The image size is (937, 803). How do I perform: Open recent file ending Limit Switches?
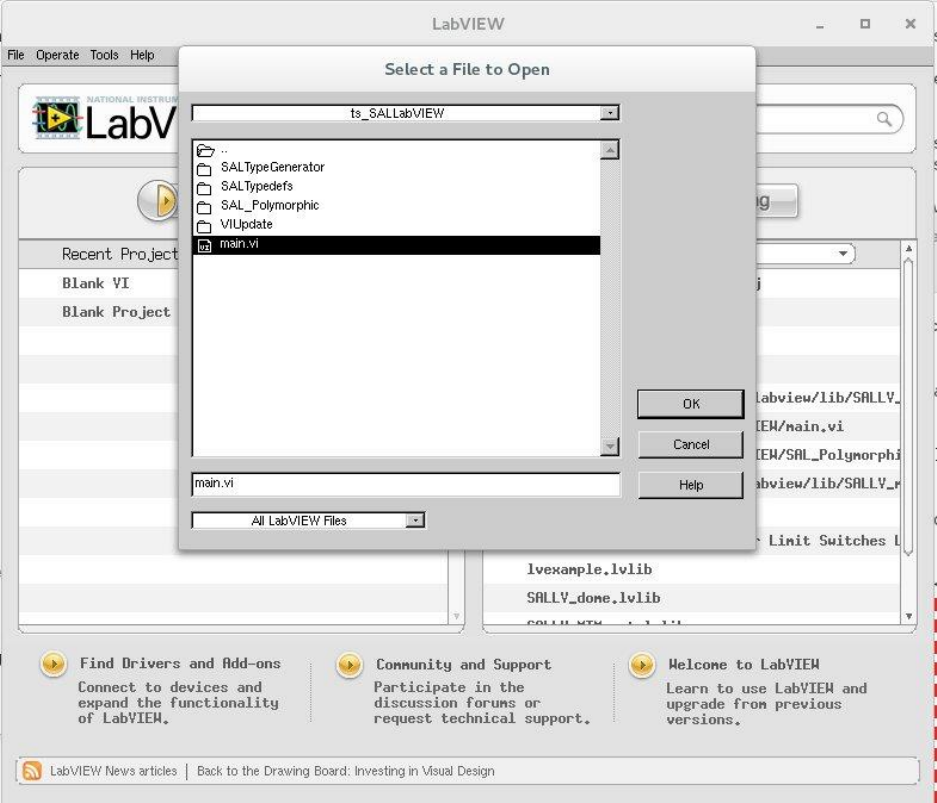(x=827, y=541)
